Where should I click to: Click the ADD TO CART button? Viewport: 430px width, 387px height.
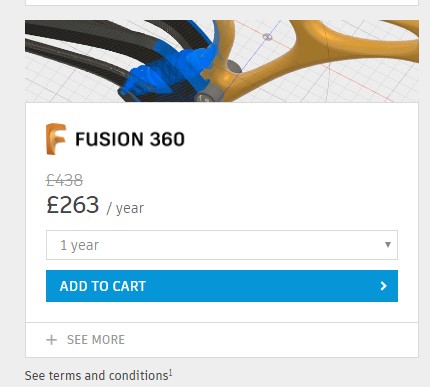[222, 286]
